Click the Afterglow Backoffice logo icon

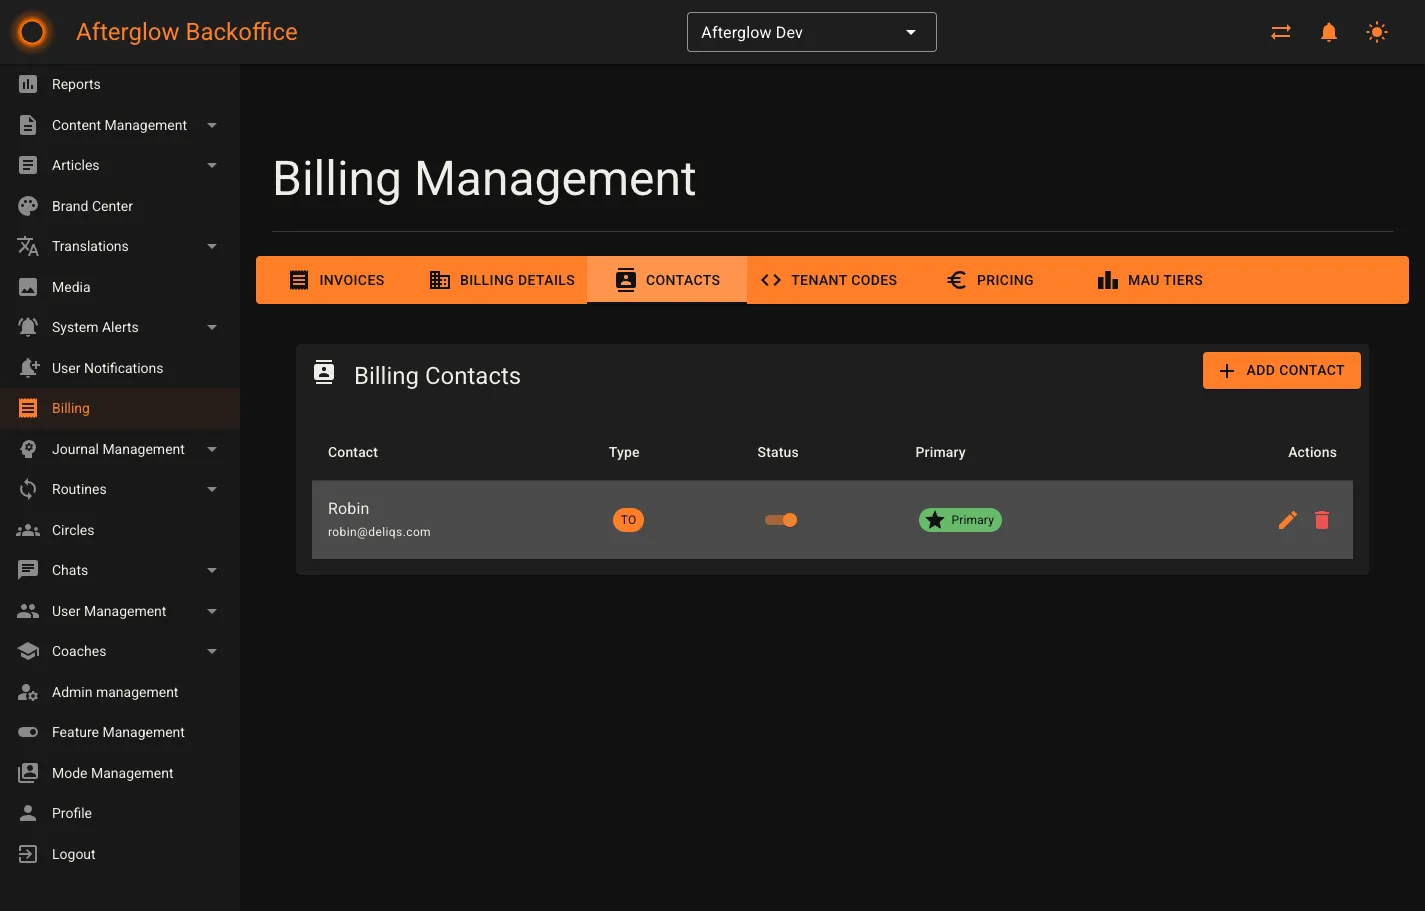31,31
